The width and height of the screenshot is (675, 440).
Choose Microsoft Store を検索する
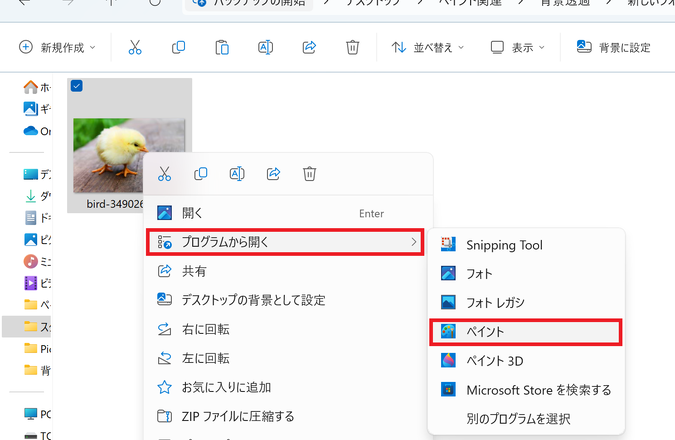pyautogui.click(x=526, y=390)
